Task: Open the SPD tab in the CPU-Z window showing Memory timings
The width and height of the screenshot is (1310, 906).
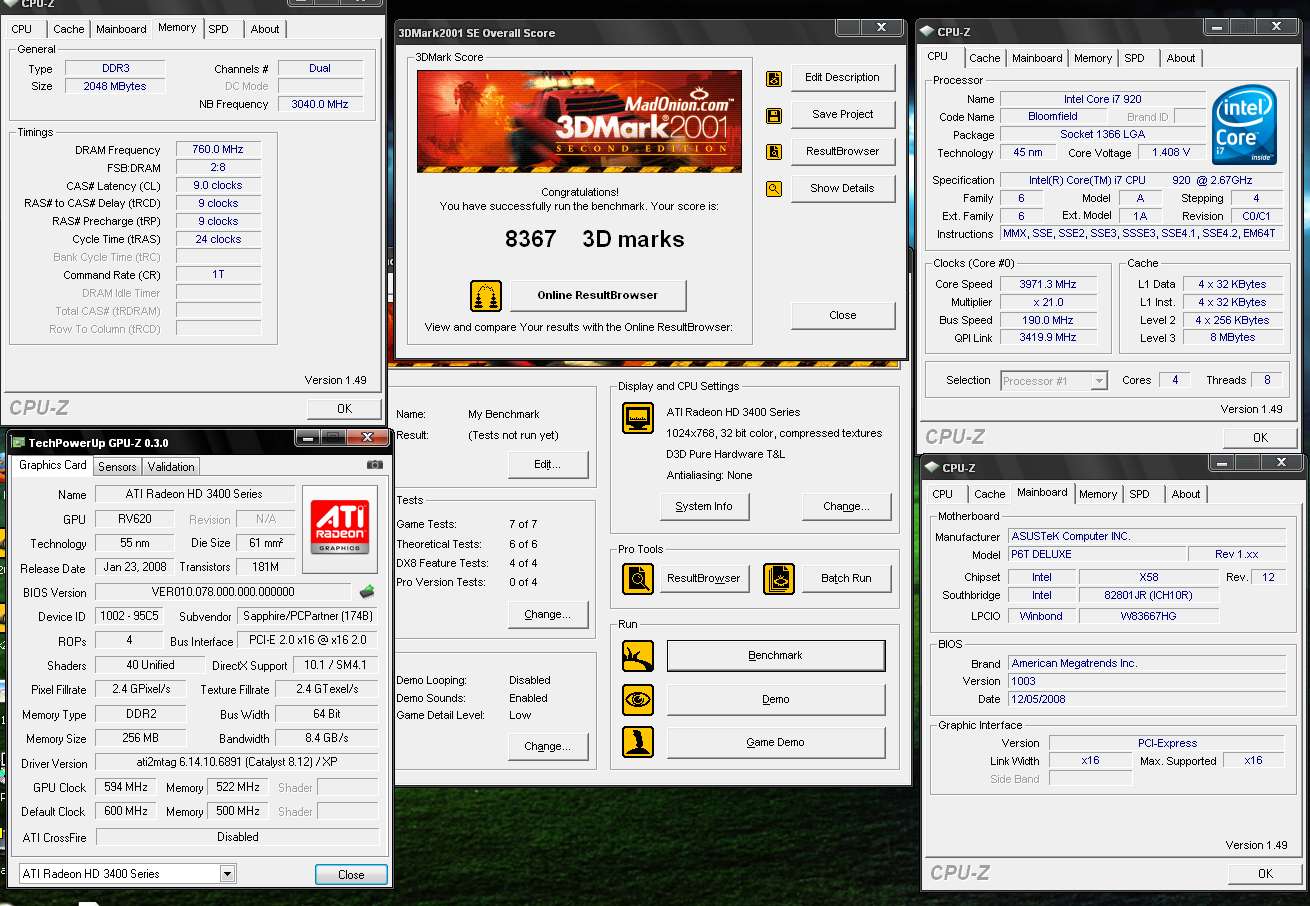Action: (x=218, y=29)
